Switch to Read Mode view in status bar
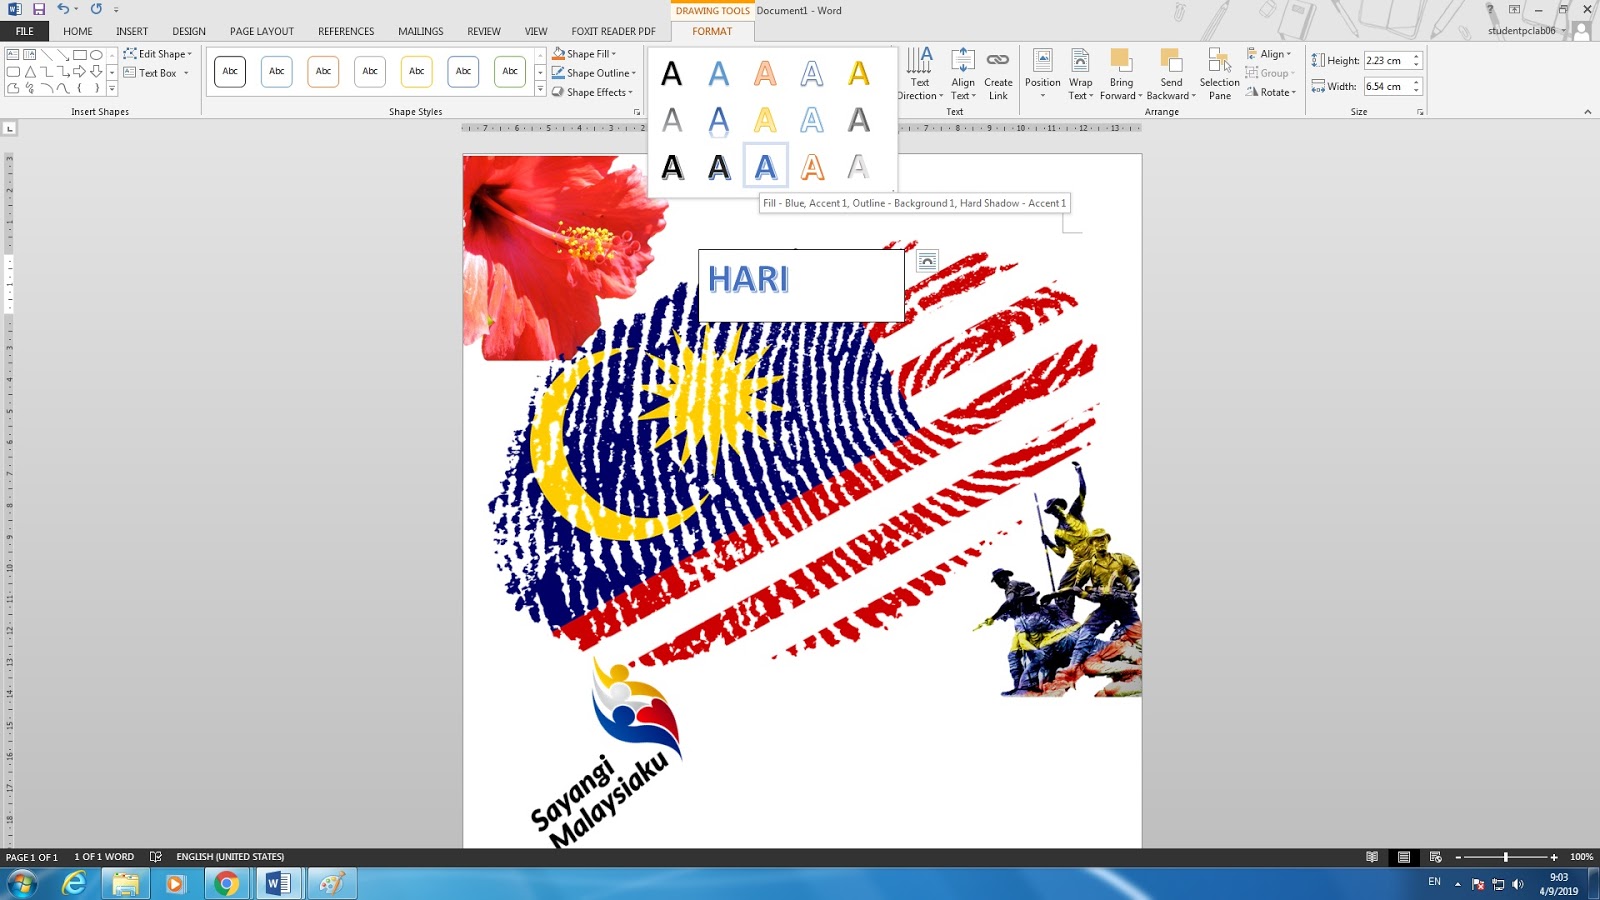This screenshot has height=900, width=1600. click(x=1372, y=857)
